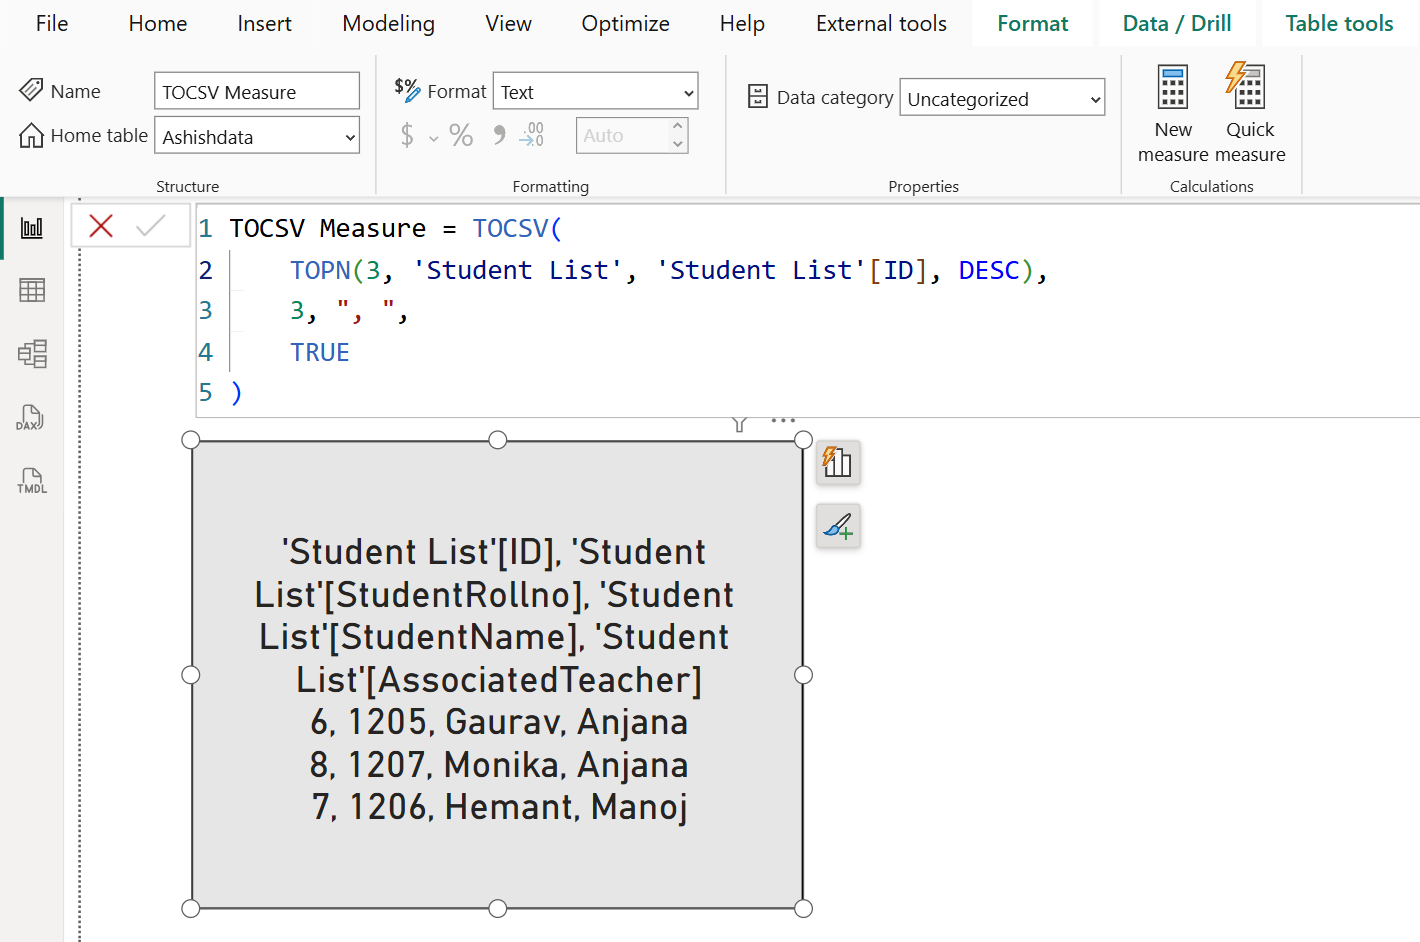
Task: Toggle currency formatting with the dollar icon
Action: coord(408,135)
